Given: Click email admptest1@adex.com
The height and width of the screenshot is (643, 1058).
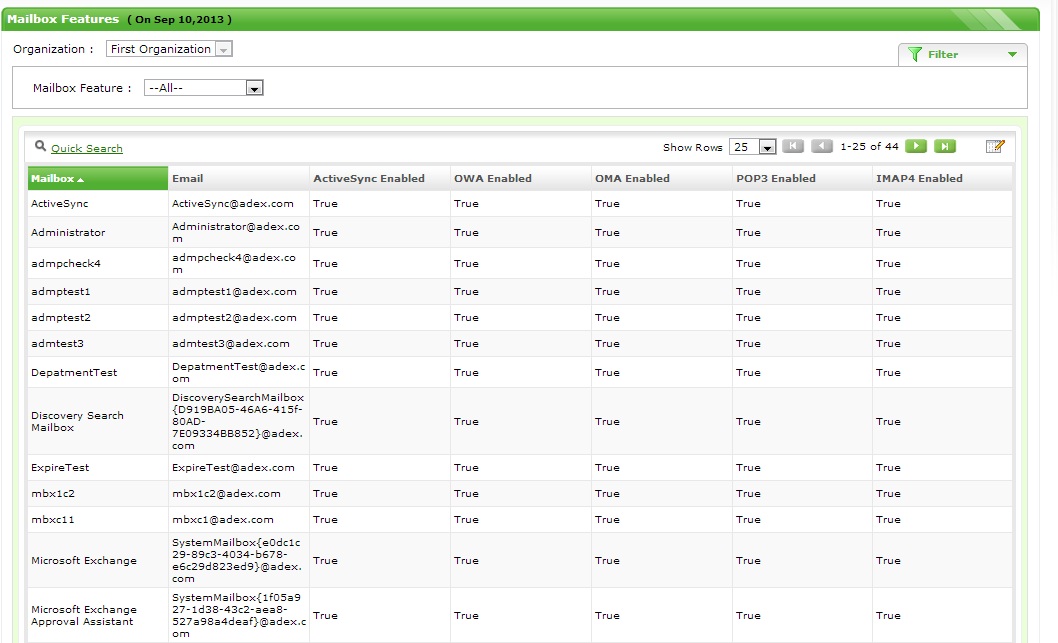Looking at the screenshot, I should pos(234,291).
